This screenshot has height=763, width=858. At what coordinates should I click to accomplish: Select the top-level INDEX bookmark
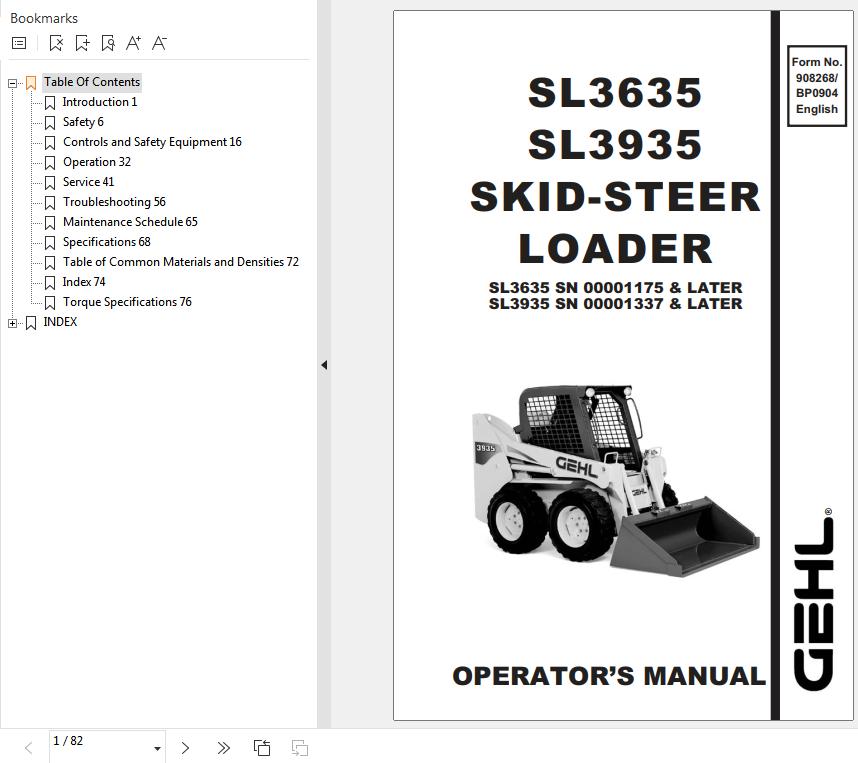point(60,322)
